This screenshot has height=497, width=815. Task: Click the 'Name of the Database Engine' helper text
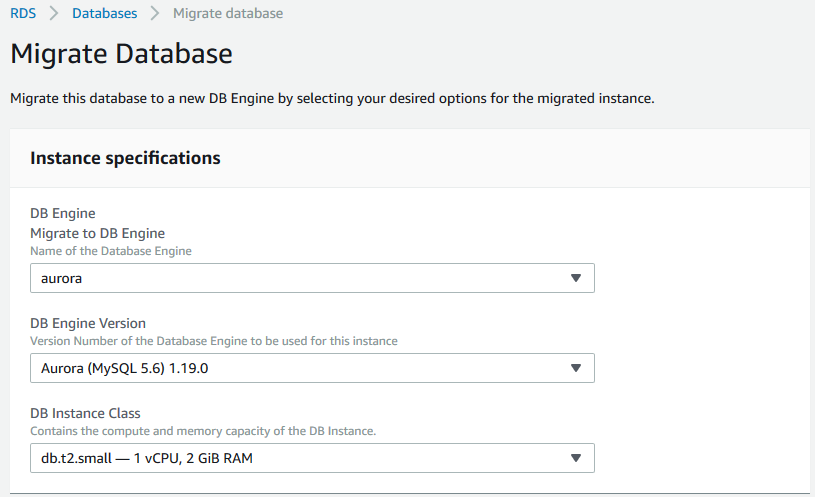(x=110, y=251)
